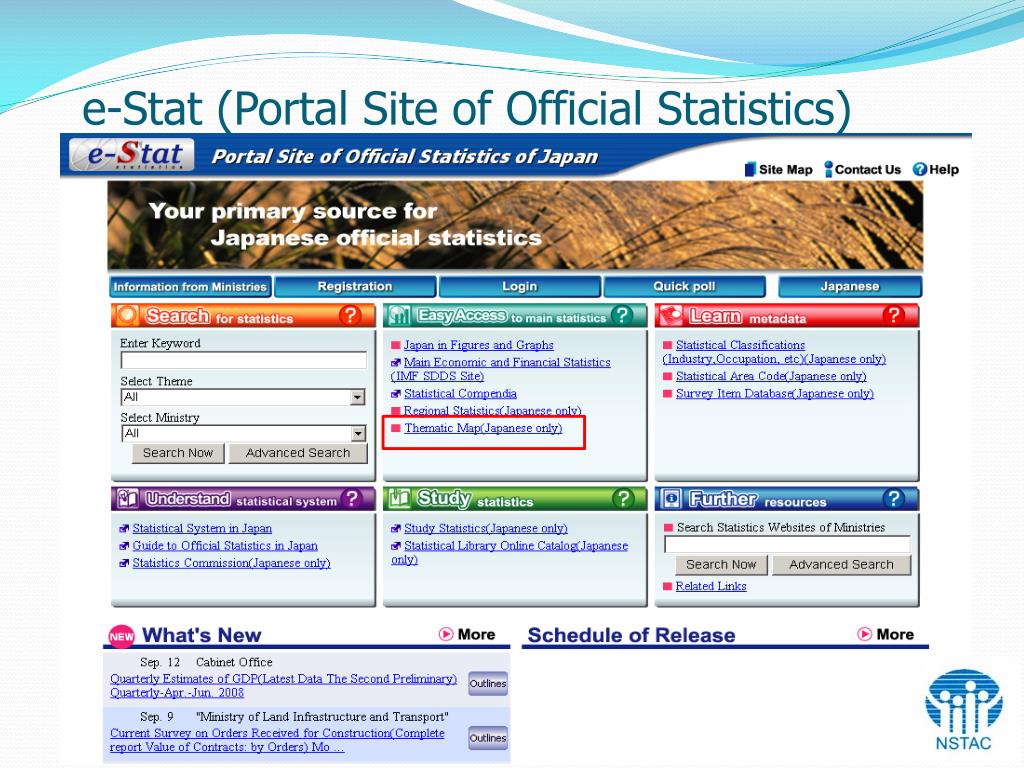This screenshot has height=768, width=1024.
Task: Focus the Enter Keyword text field
Action: click(244, 360)
